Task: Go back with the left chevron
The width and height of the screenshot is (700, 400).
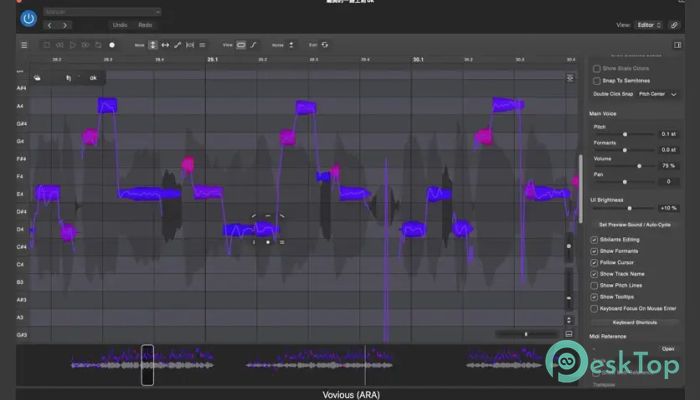Action: [50, 25]
